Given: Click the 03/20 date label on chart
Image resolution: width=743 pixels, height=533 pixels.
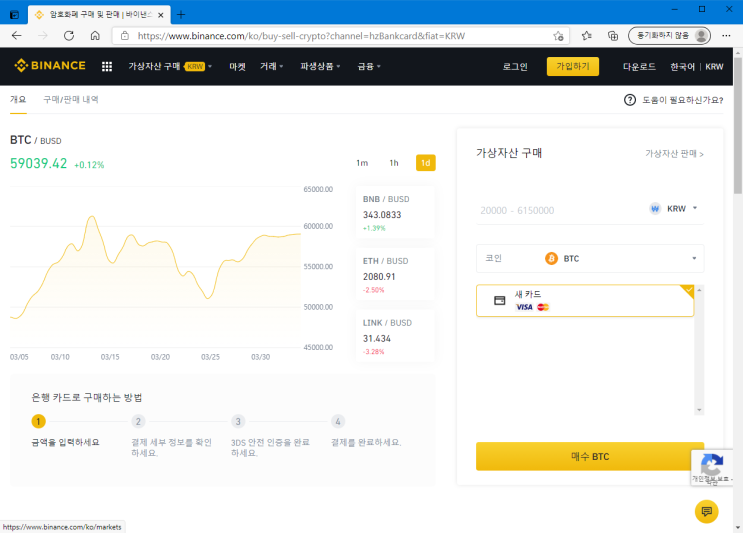Looking at the screenshot, I should [x=160, y=357].
